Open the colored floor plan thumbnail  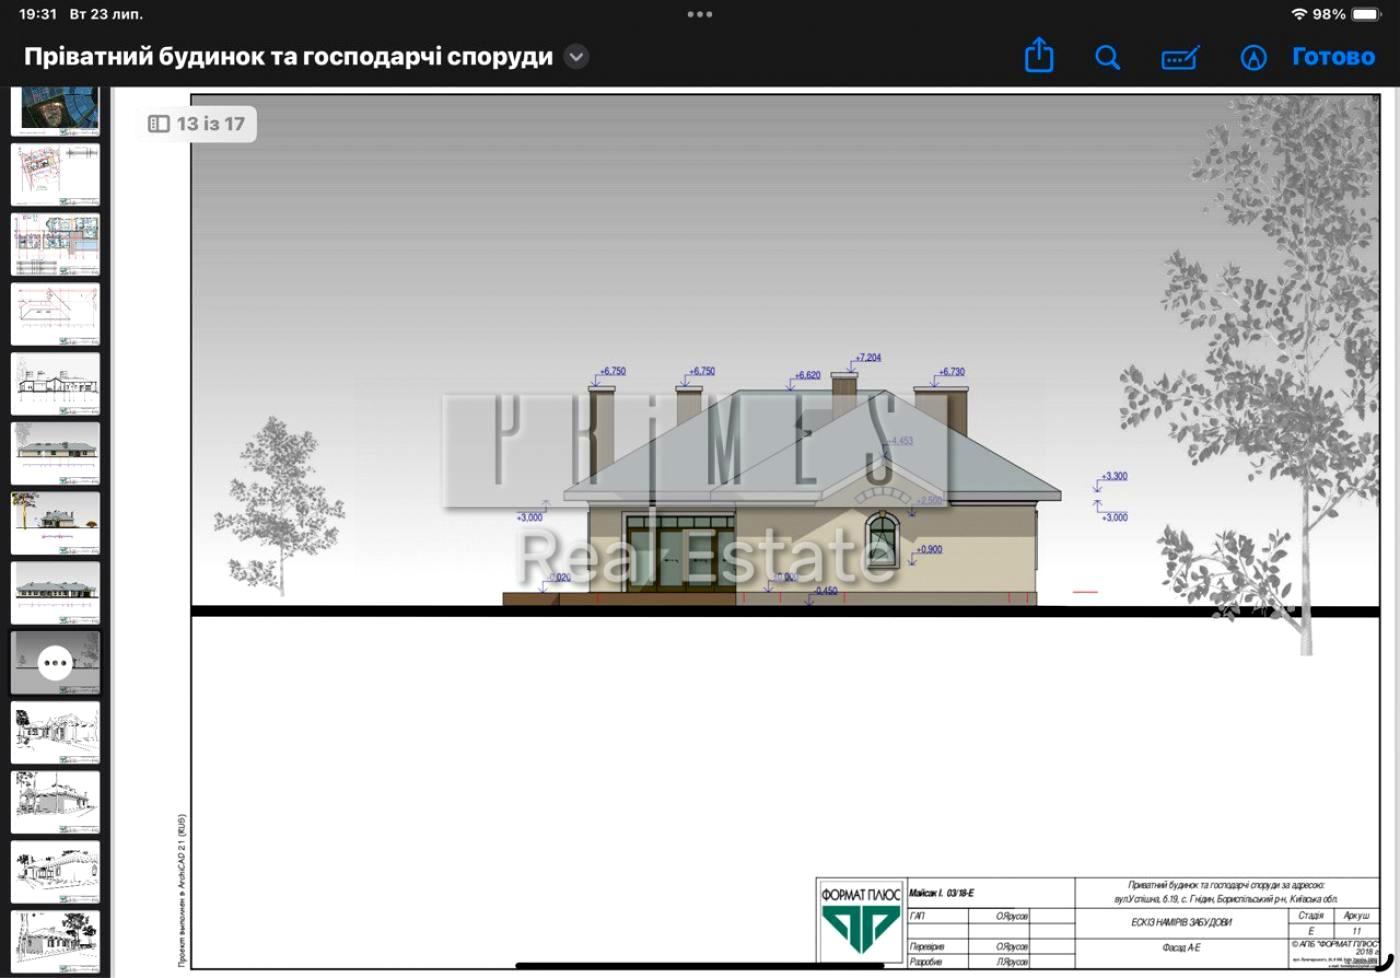point(55,244)
